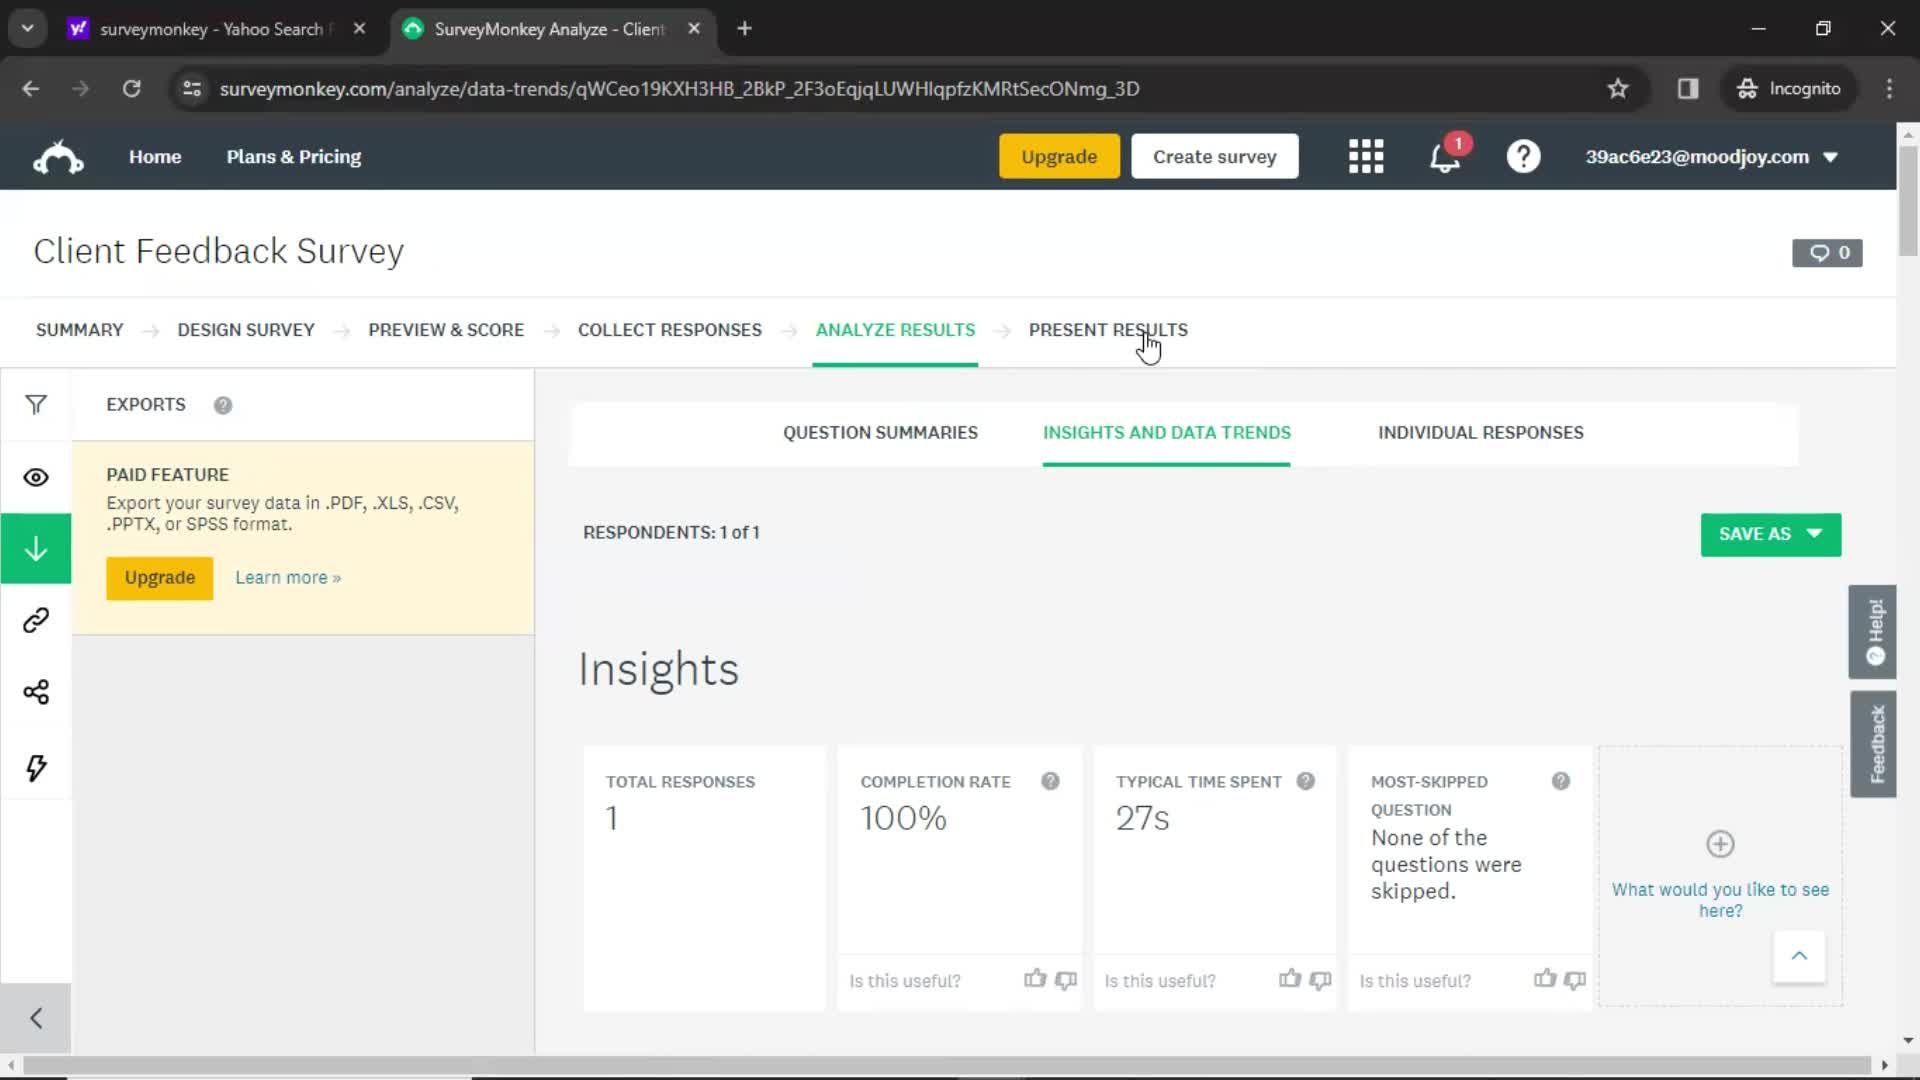Thumbs up the Most-Skipped Question card

tap(1544, 980)
